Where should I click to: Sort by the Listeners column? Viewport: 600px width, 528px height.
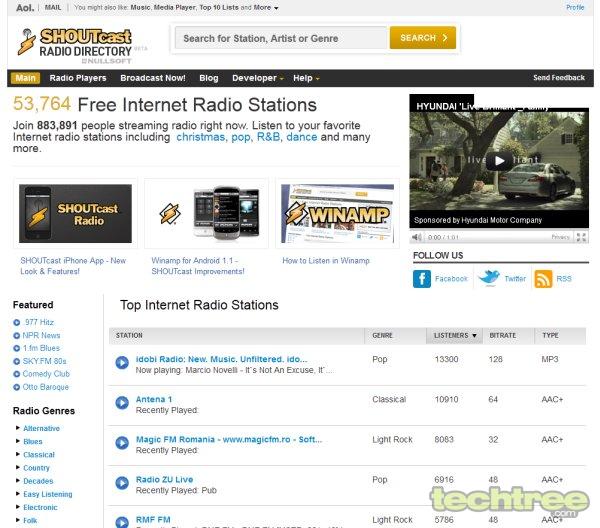click(455, 336)
